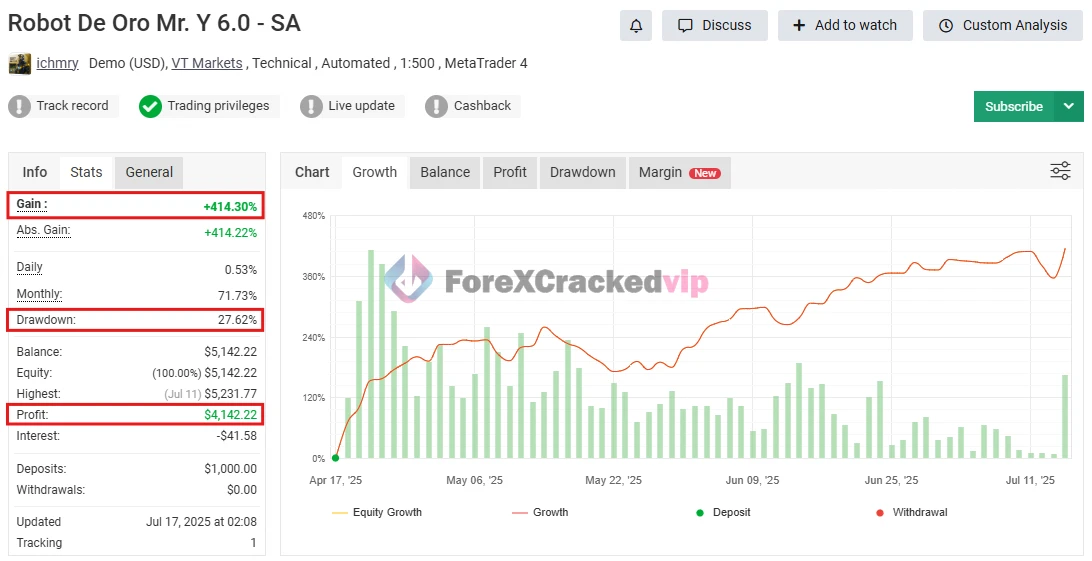1092x561 pixels.
Task: Click the bell notification icon
Action: click(635, 25)
